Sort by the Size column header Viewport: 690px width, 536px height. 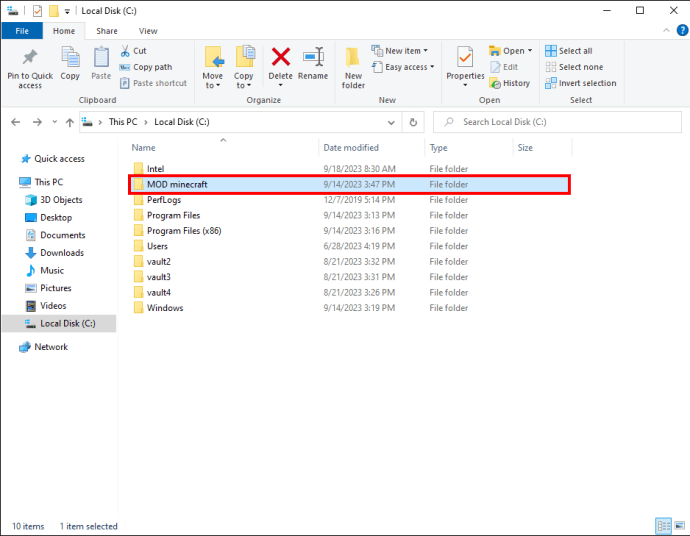coord(525,148)
